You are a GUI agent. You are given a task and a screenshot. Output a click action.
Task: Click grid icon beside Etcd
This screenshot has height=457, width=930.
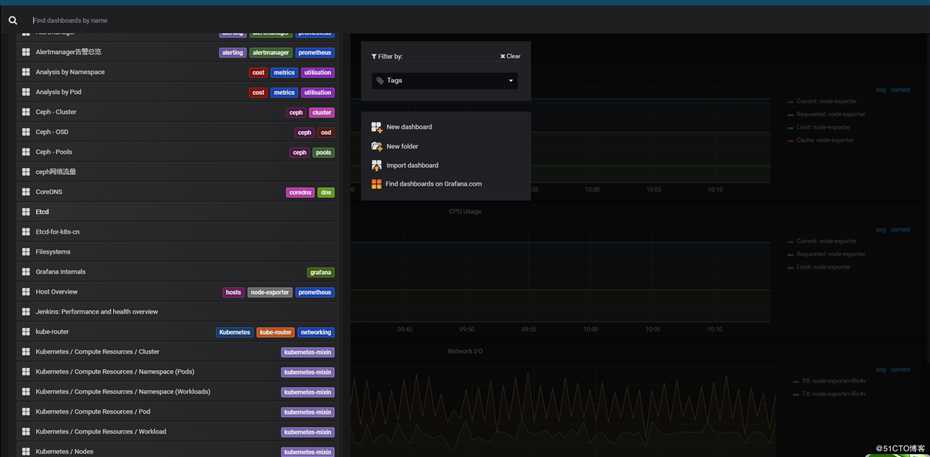[26, 212]
